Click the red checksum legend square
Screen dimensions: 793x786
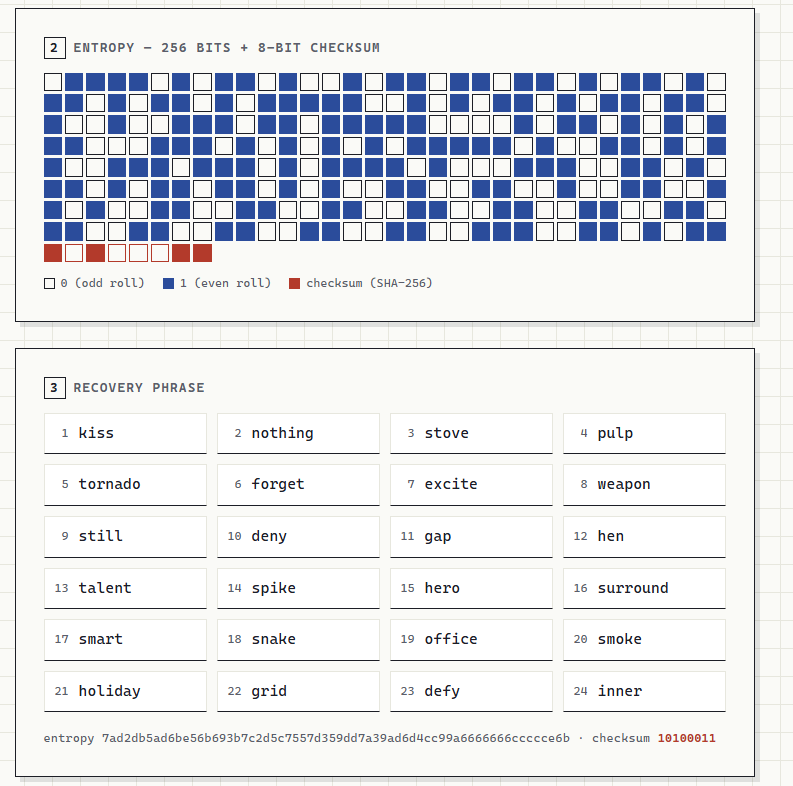click(x=294, y=283)
